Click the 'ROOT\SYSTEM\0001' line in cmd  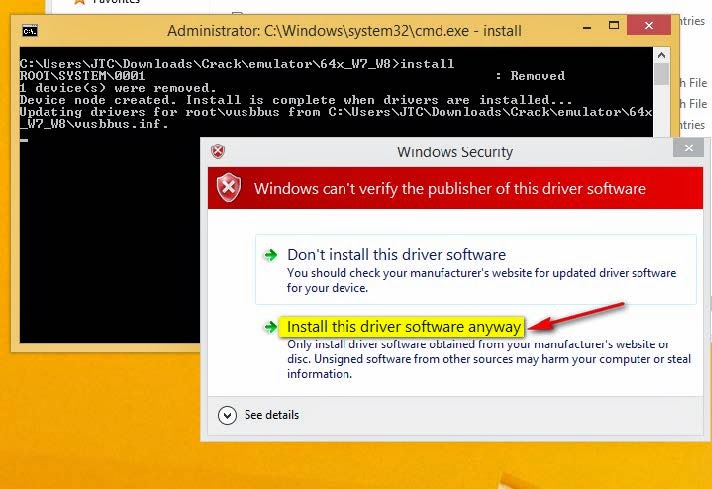(82, 76)
